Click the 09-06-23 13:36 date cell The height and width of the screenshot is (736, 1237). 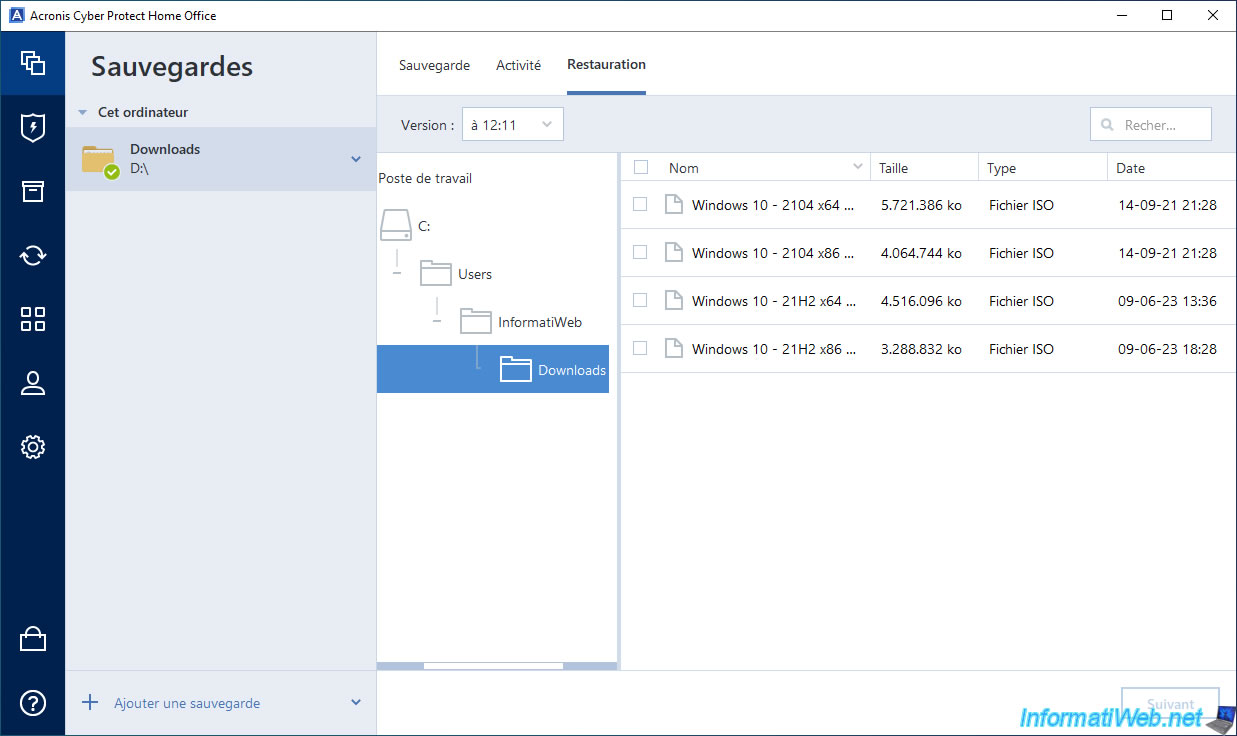[x=1167, y=301]
